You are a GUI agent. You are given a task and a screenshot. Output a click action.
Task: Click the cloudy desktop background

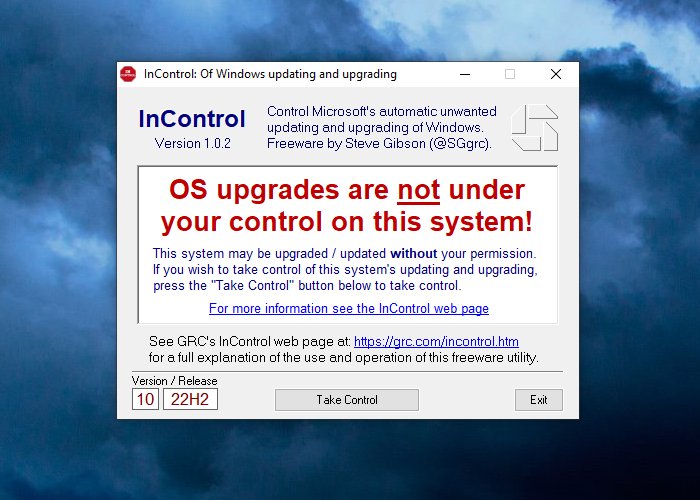click(58, 250)
